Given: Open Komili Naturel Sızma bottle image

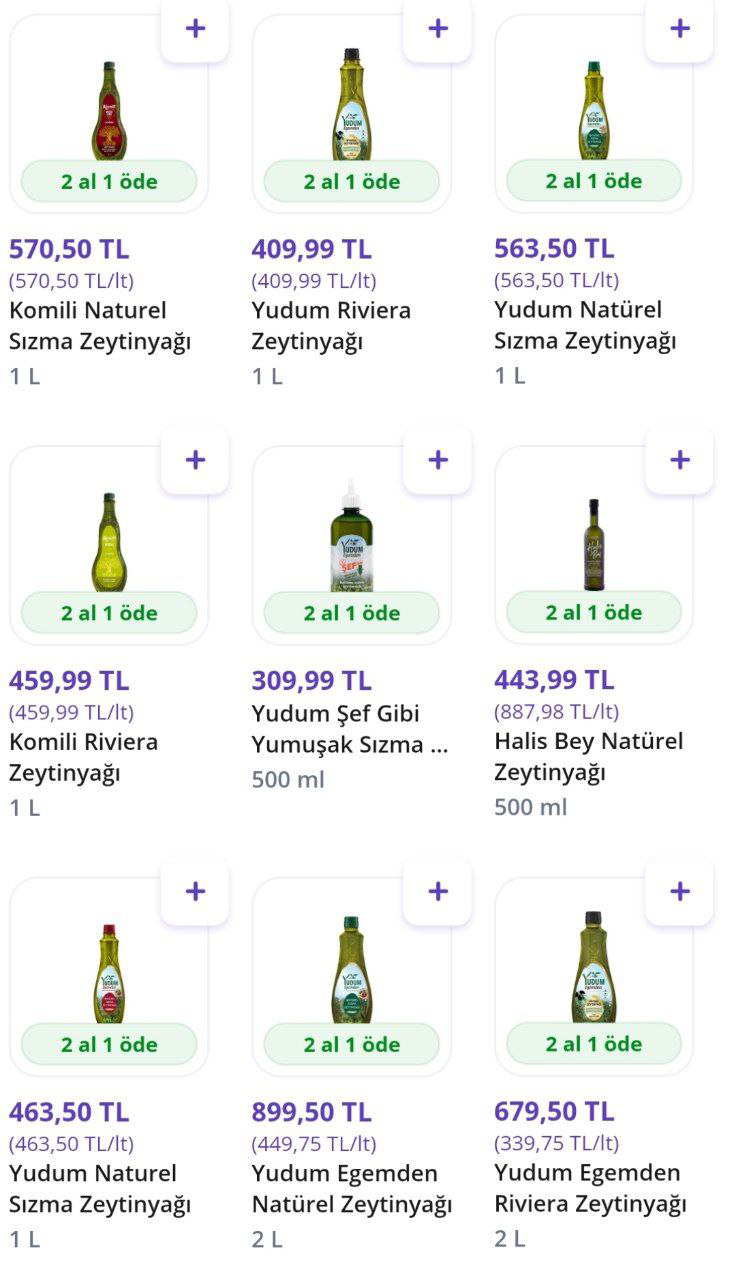Looking at the screenshot, I should [x=107, y=110].
